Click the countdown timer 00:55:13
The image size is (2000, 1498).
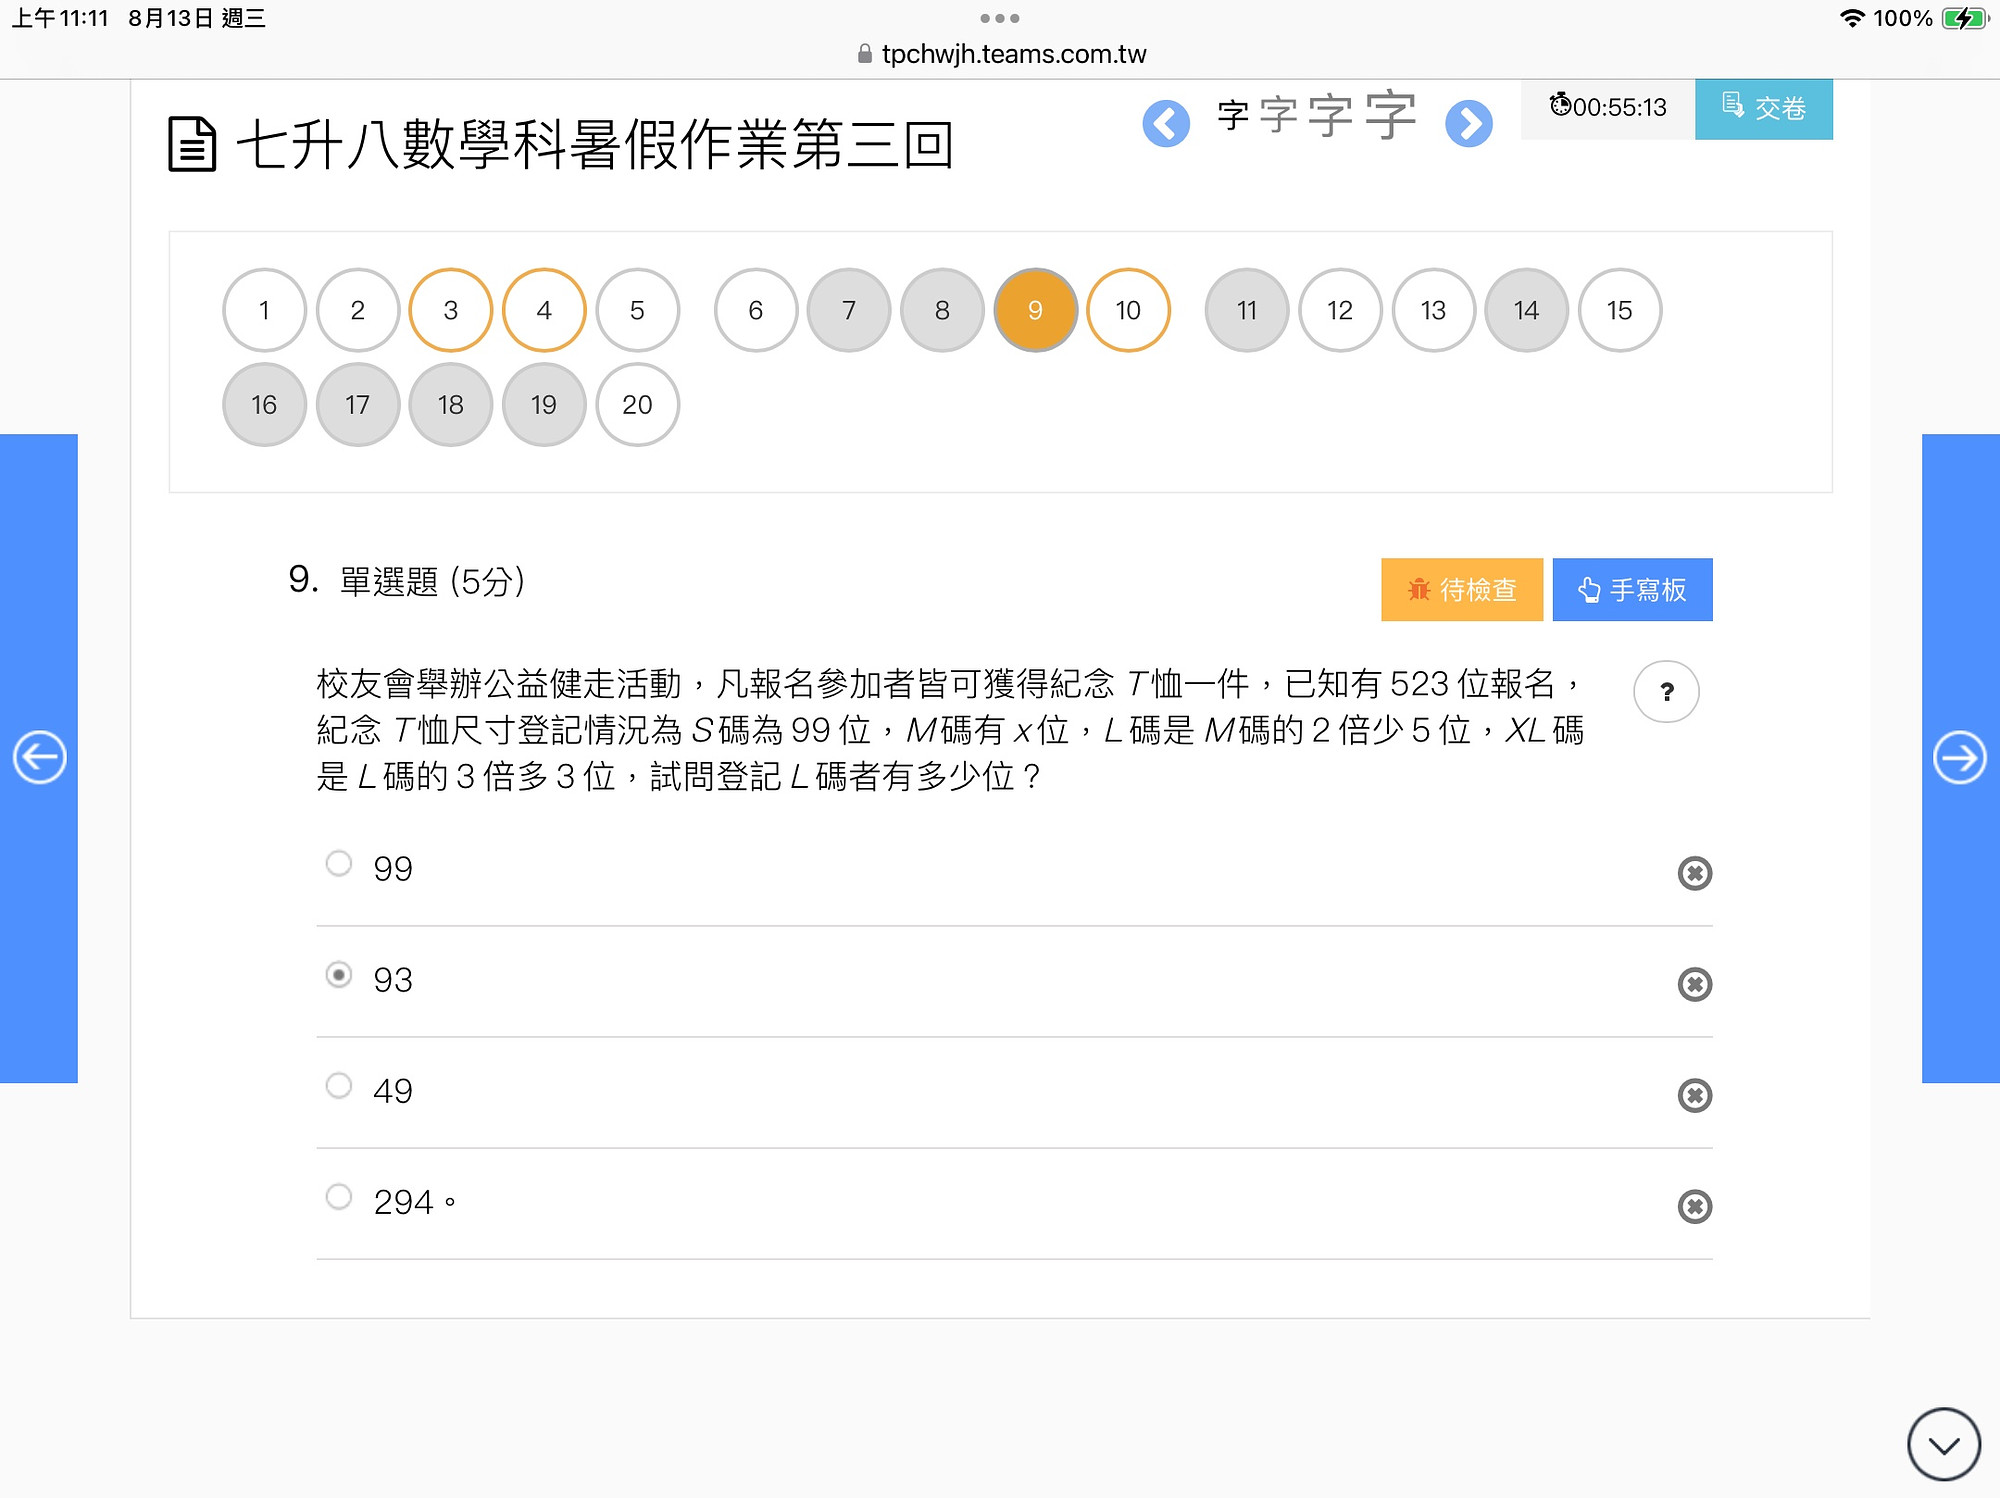point(1608,107)
